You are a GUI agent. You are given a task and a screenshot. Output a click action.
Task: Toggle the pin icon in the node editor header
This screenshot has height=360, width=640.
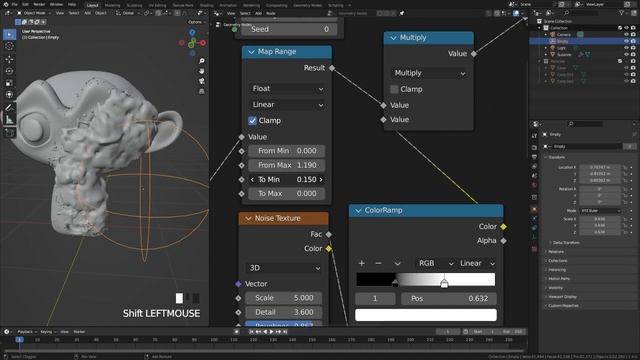coord(402,13)
